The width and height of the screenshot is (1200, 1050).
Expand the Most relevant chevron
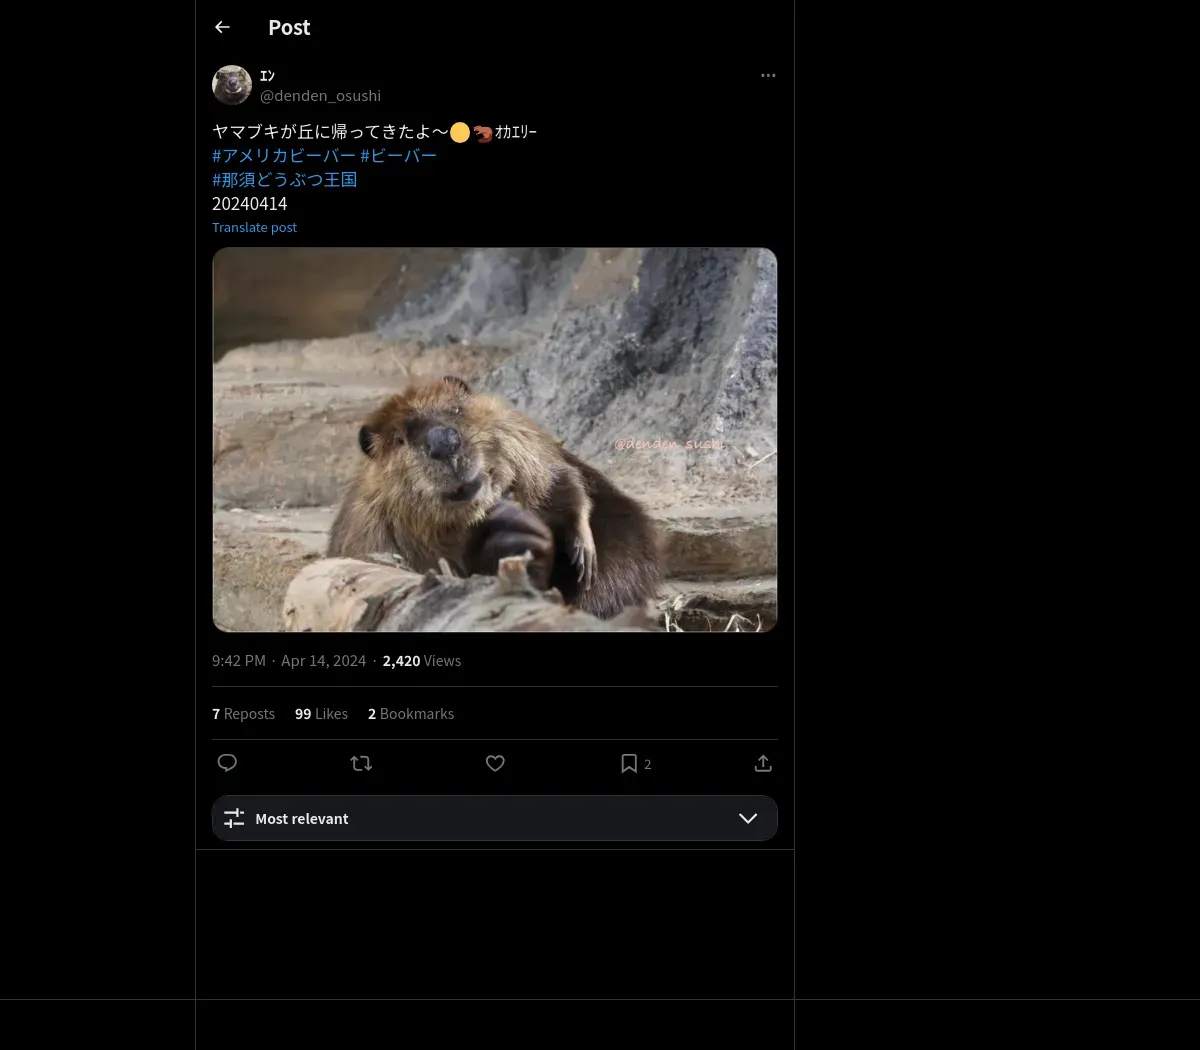pos(748,818)
